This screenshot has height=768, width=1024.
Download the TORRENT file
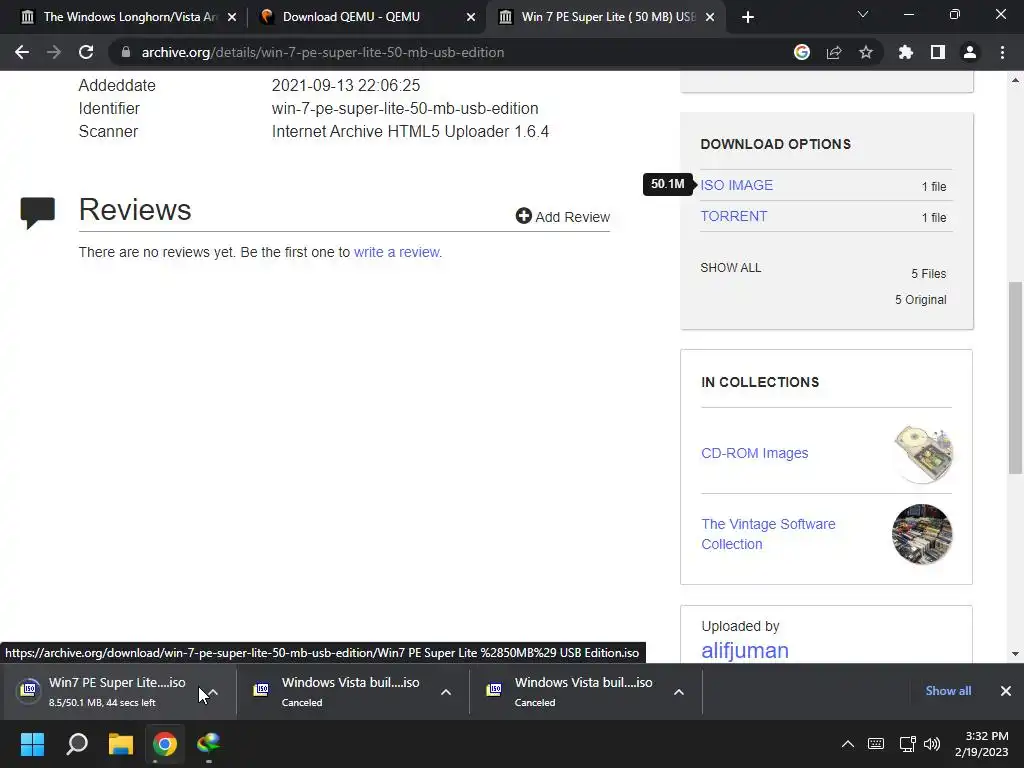coord(734,216)
